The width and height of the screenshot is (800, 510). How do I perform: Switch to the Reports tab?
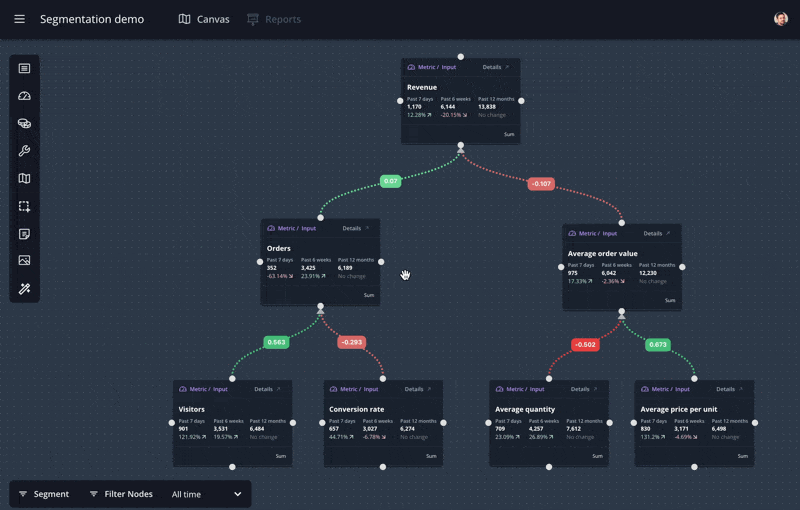pyautogui.click(x=273, y=19)
